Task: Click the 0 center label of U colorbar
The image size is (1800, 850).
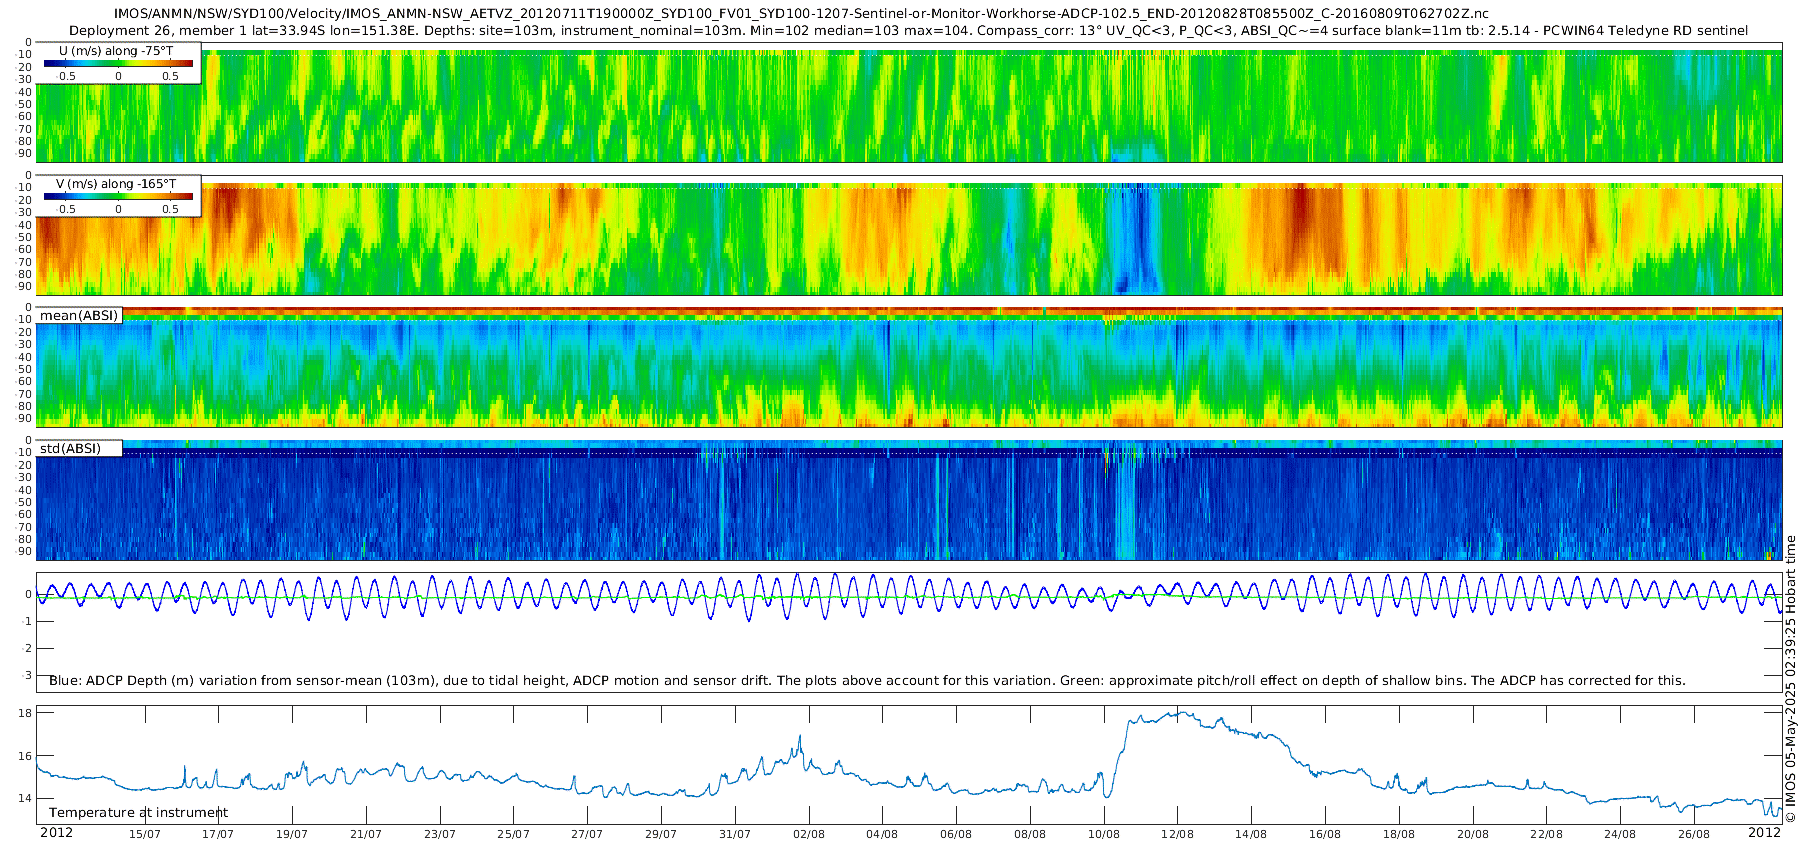Action: pos(118,76)
